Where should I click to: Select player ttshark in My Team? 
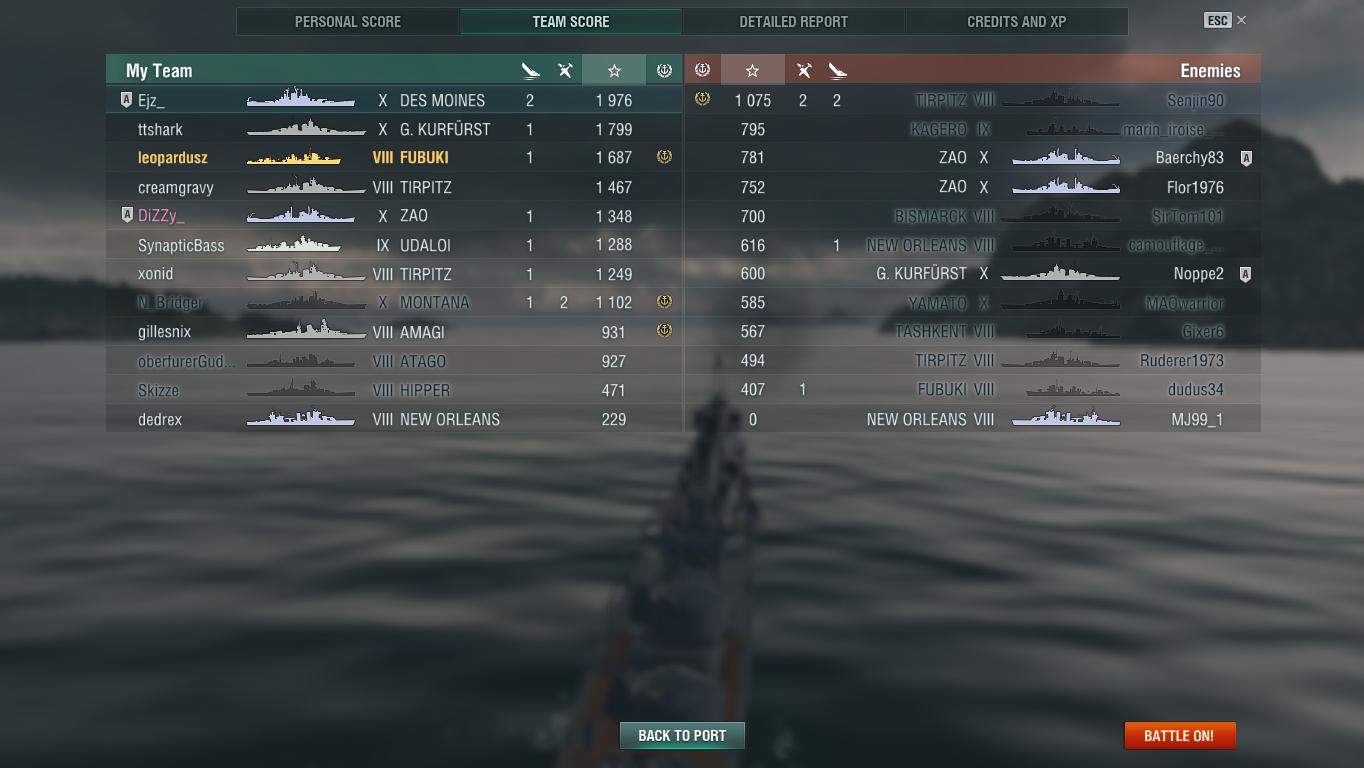394,129
